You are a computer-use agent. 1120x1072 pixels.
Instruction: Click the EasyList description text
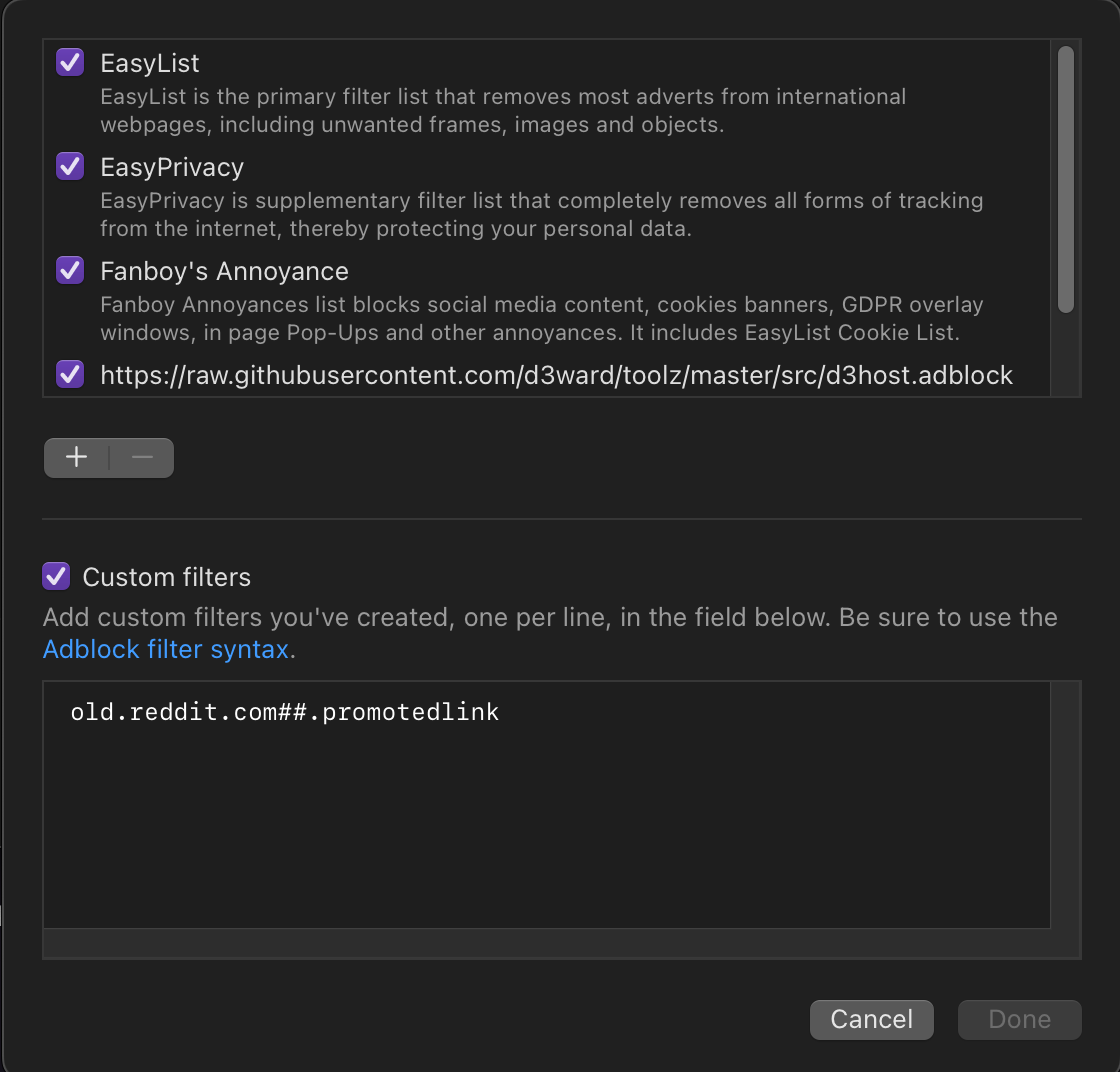coord(503,111)
